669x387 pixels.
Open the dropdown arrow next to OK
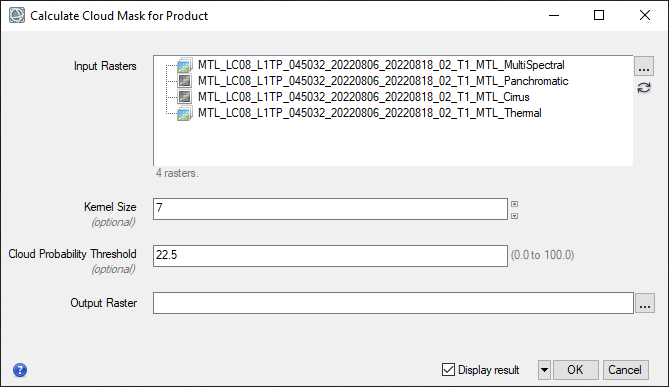[x=544, y=370]
